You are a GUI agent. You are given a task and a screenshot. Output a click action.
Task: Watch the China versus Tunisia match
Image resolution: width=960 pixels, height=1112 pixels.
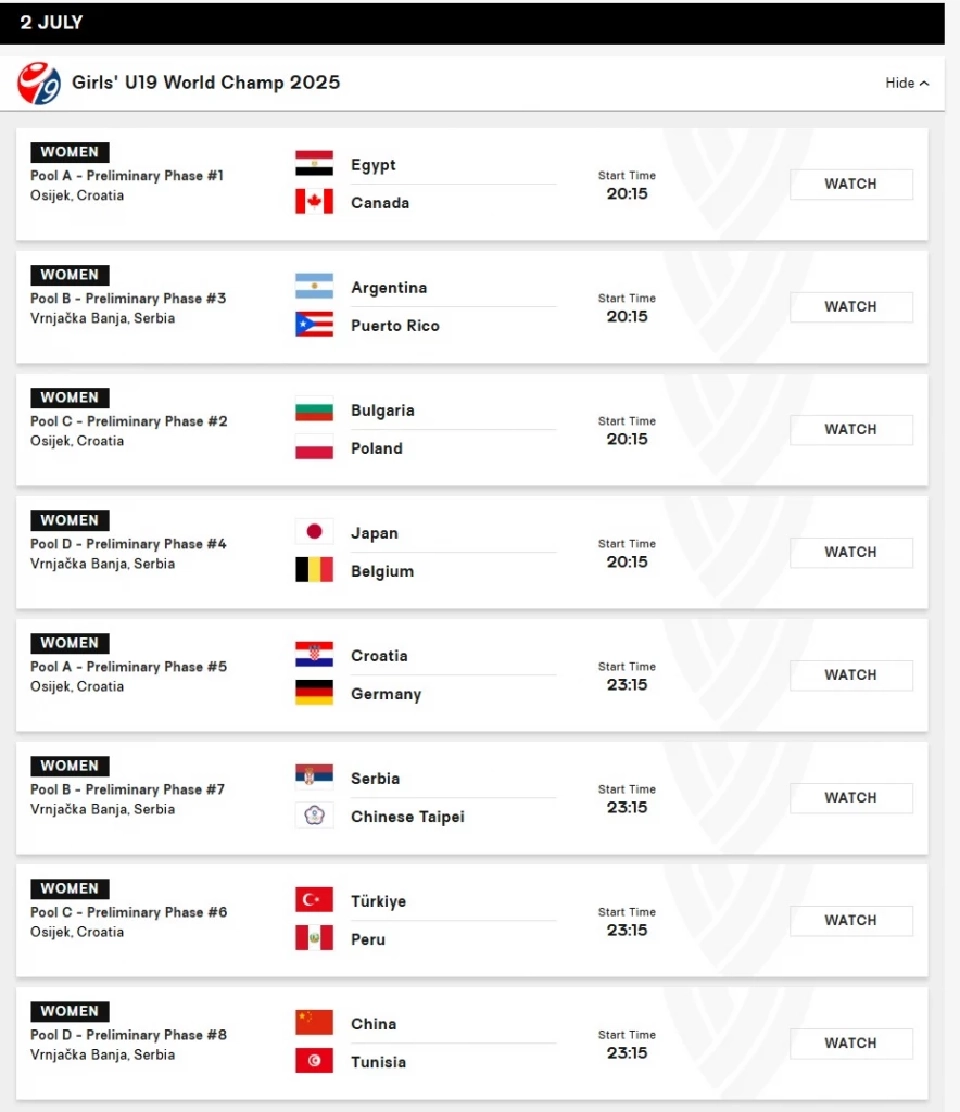pos(851,1043)
